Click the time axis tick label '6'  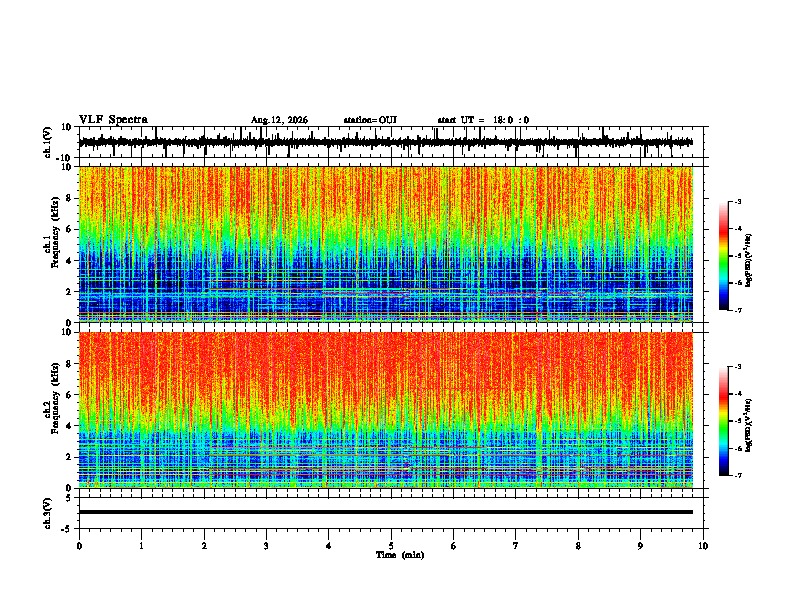pos(454,546)
